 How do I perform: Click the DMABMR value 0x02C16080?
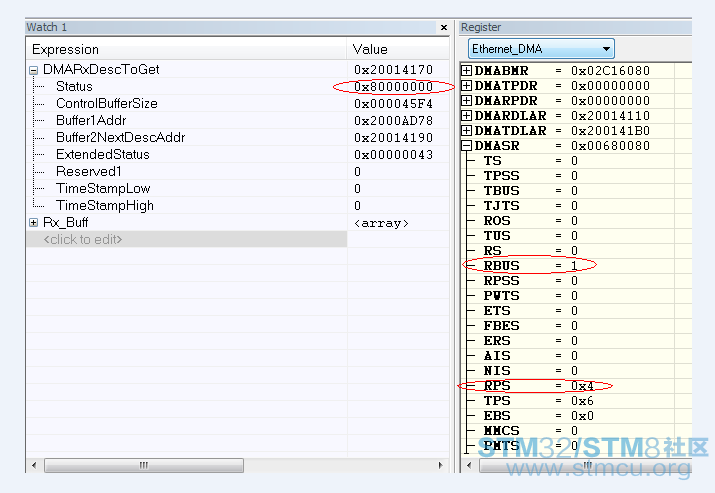point(611,71)
